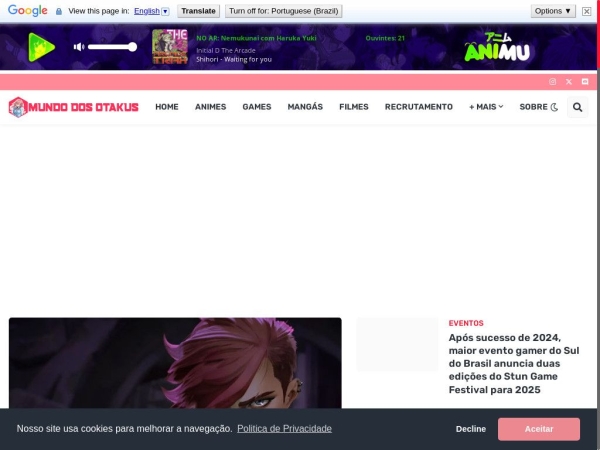Open the MANGÁS menu item
600x450 pixels.
(x=305, y=107)
